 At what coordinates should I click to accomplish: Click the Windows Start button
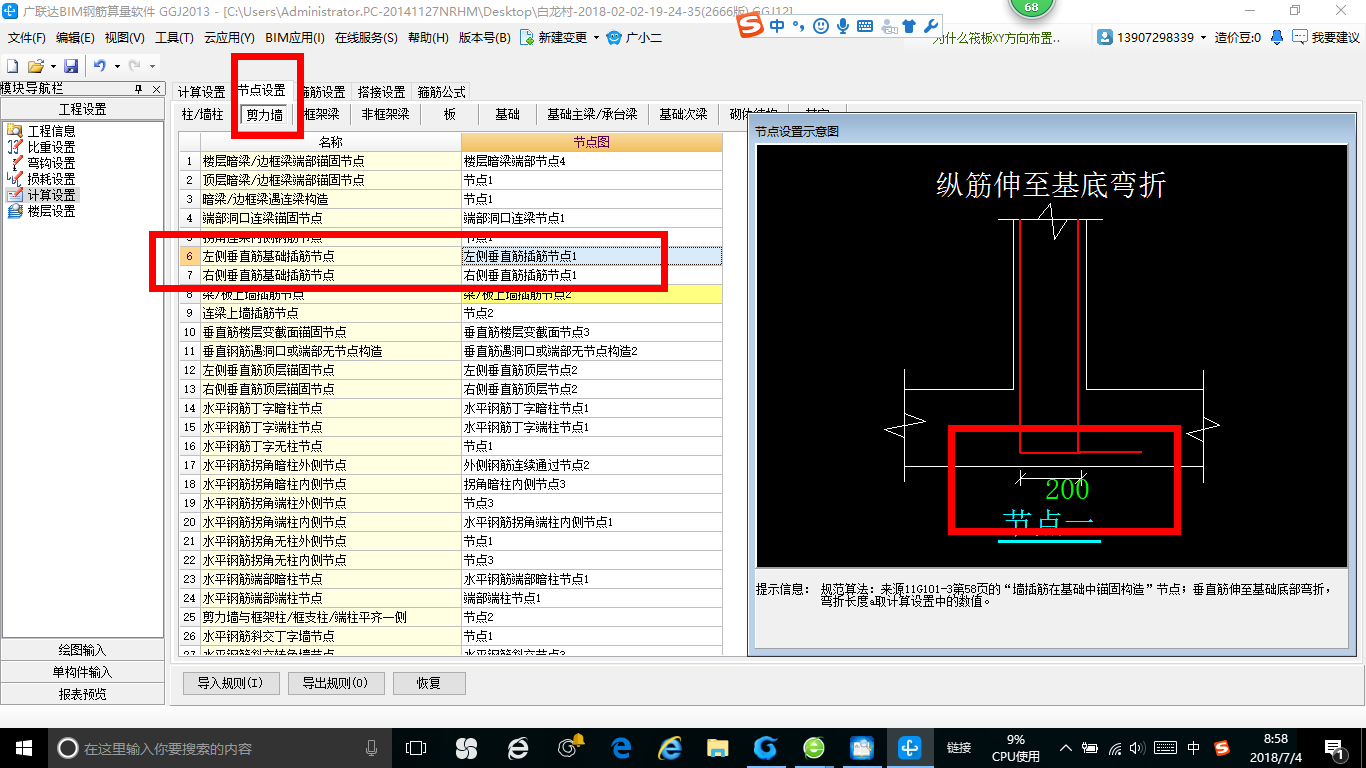[x=23, y=748]
